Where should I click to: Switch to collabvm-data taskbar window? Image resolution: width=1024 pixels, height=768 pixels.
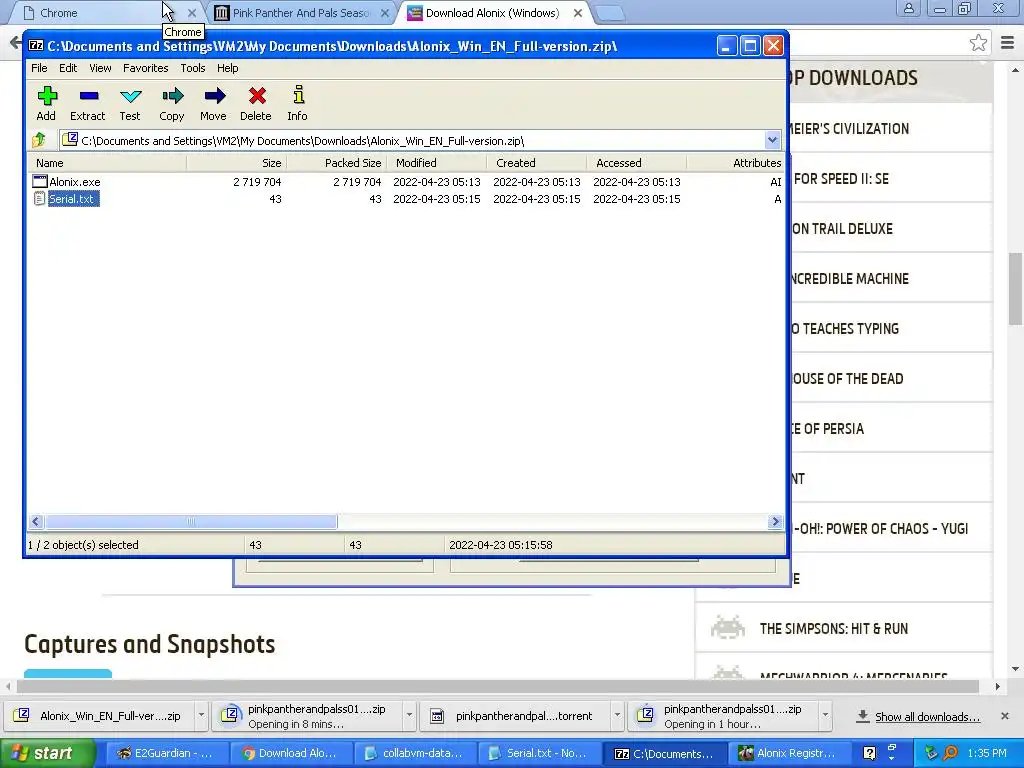click(415, 753)
